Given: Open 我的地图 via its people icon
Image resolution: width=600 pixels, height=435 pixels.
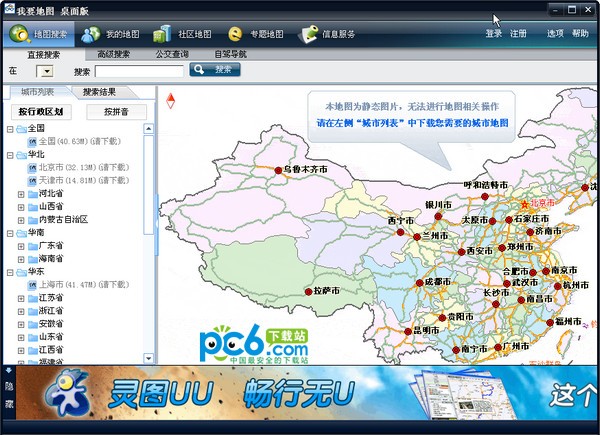Looking at the screenshot, I should (x=91, y=33).
